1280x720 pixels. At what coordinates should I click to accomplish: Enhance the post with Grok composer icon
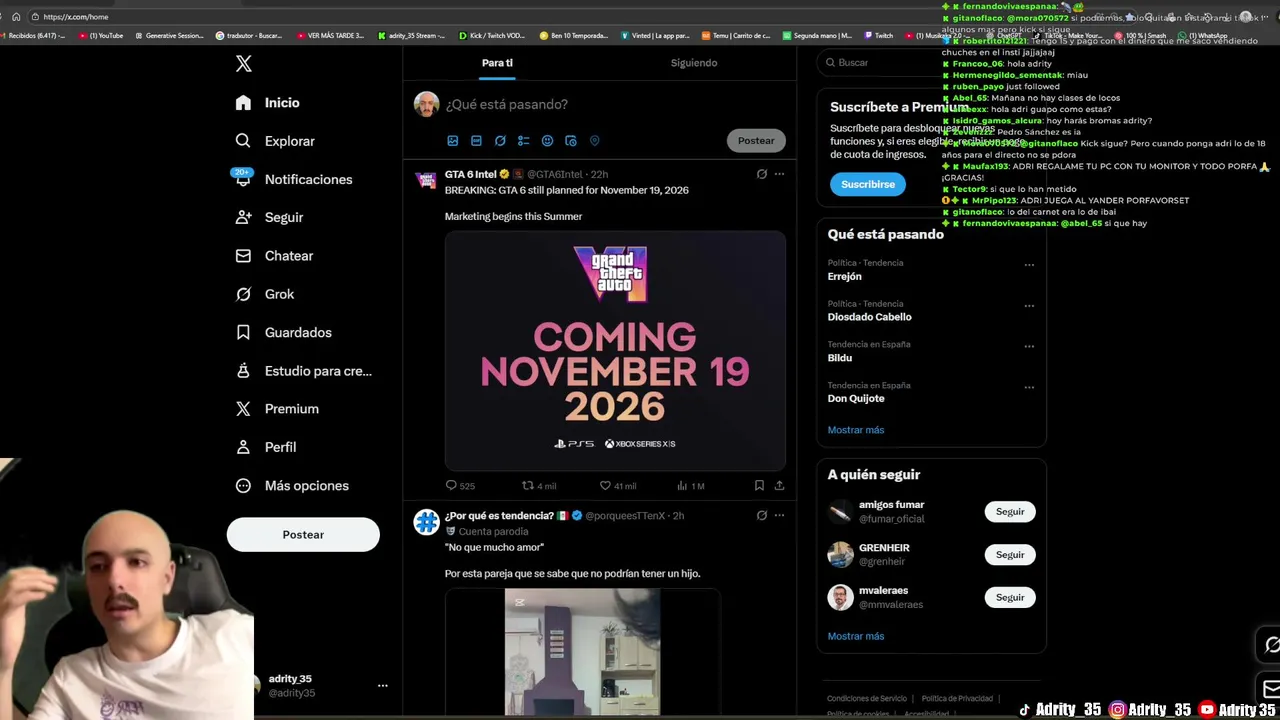[x=500, y=141]
